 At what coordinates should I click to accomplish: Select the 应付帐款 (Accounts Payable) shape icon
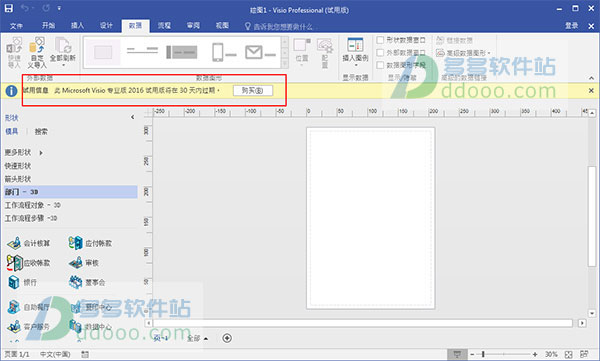point(75,243)
